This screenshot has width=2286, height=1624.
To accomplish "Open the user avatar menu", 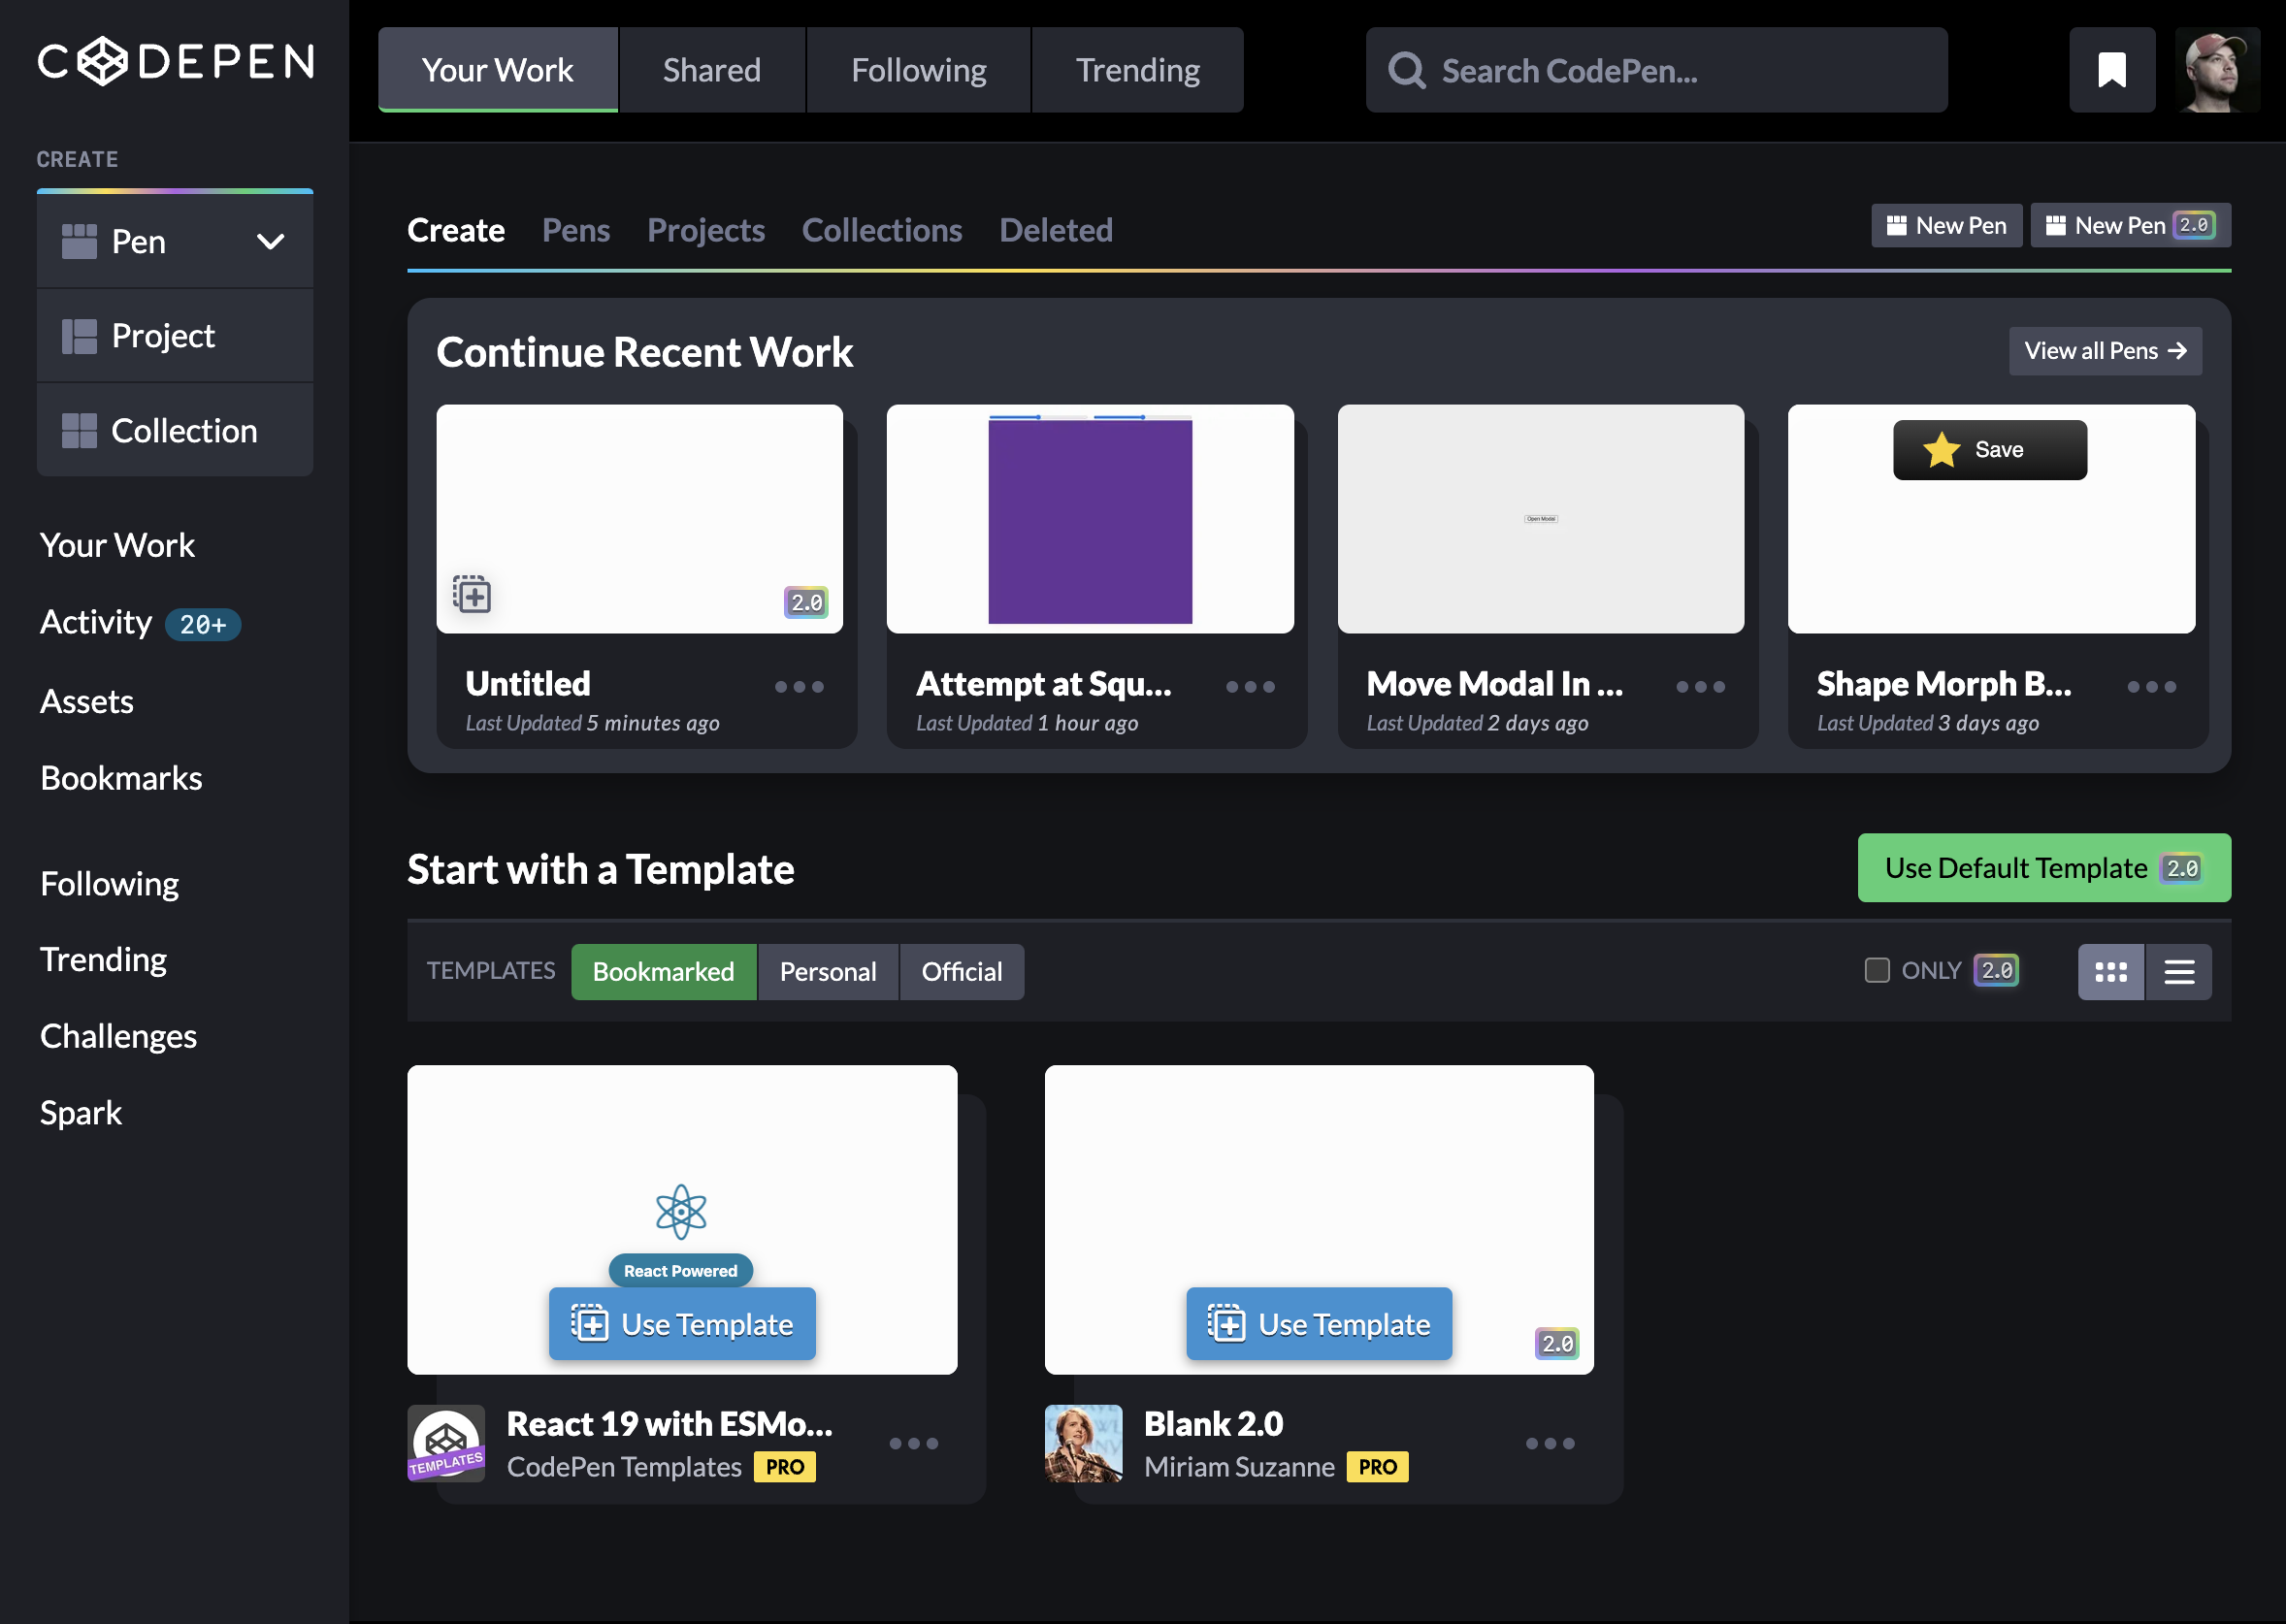I will point(2216,70).
